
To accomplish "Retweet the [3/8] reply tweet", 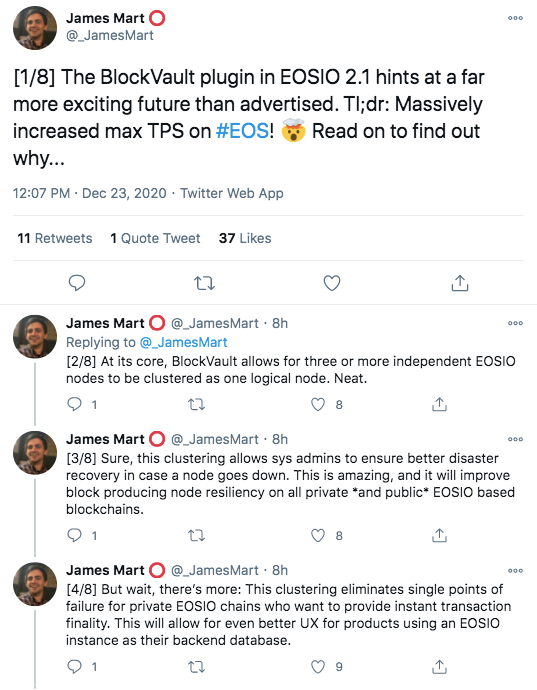I will point(196,535).
